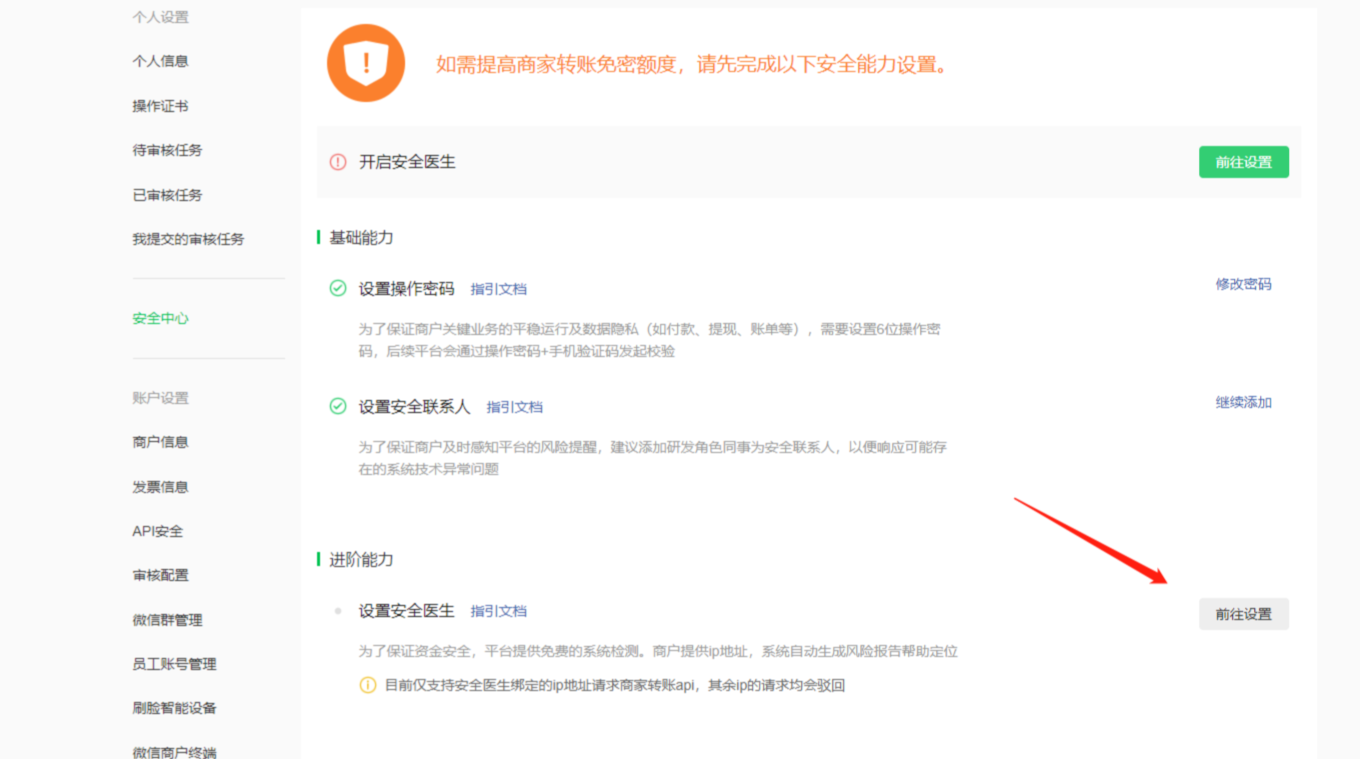This screenshot has height=759, width=1360.
Task: Open 个人信息 in the sidebar
Action: [x=160, y=61]
